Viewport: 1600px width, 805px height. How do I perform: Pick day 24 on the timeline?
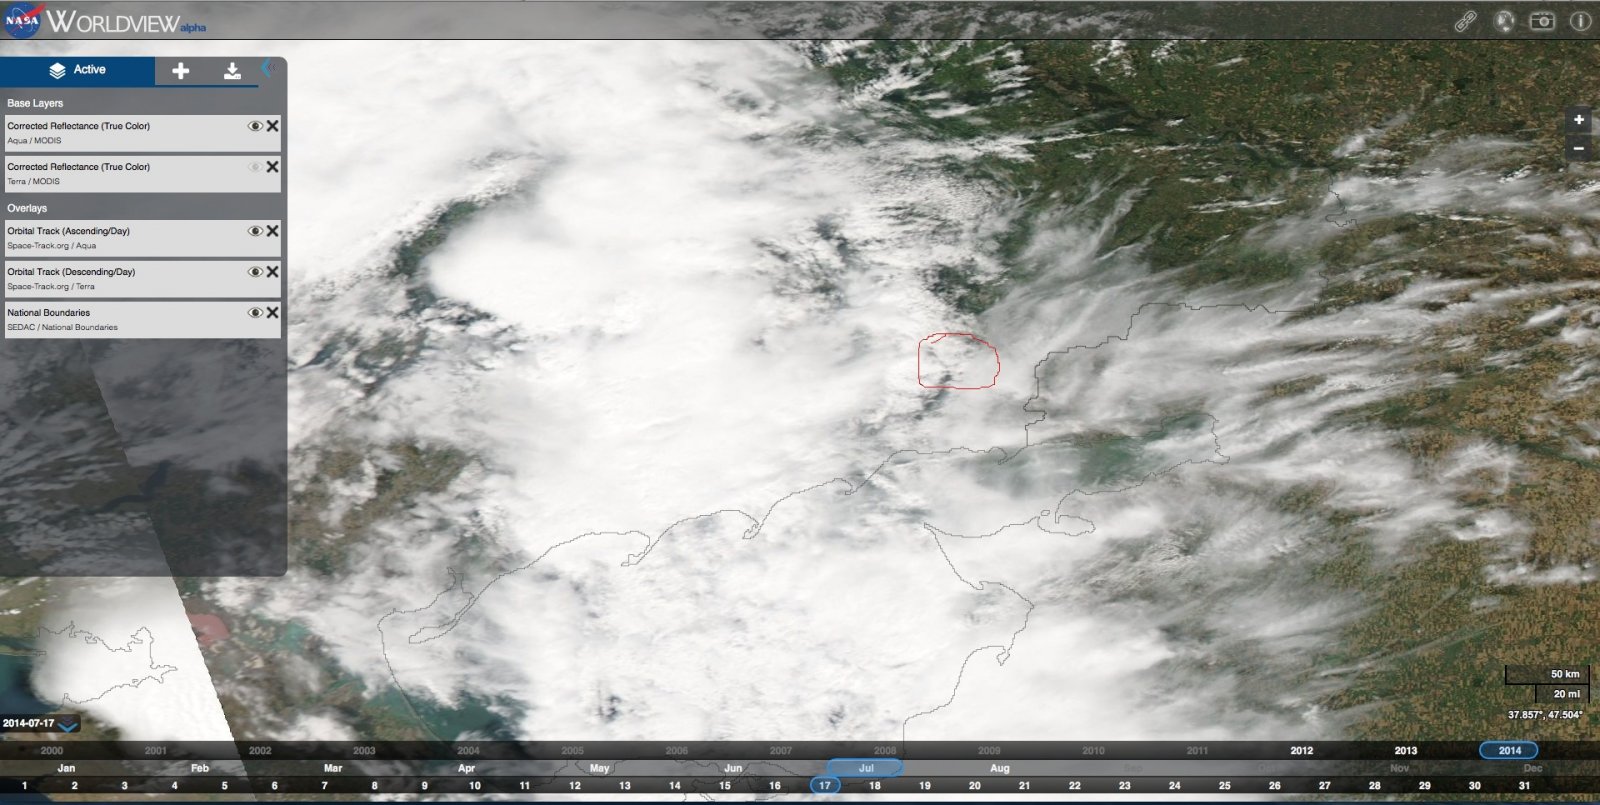point(1174,786)
